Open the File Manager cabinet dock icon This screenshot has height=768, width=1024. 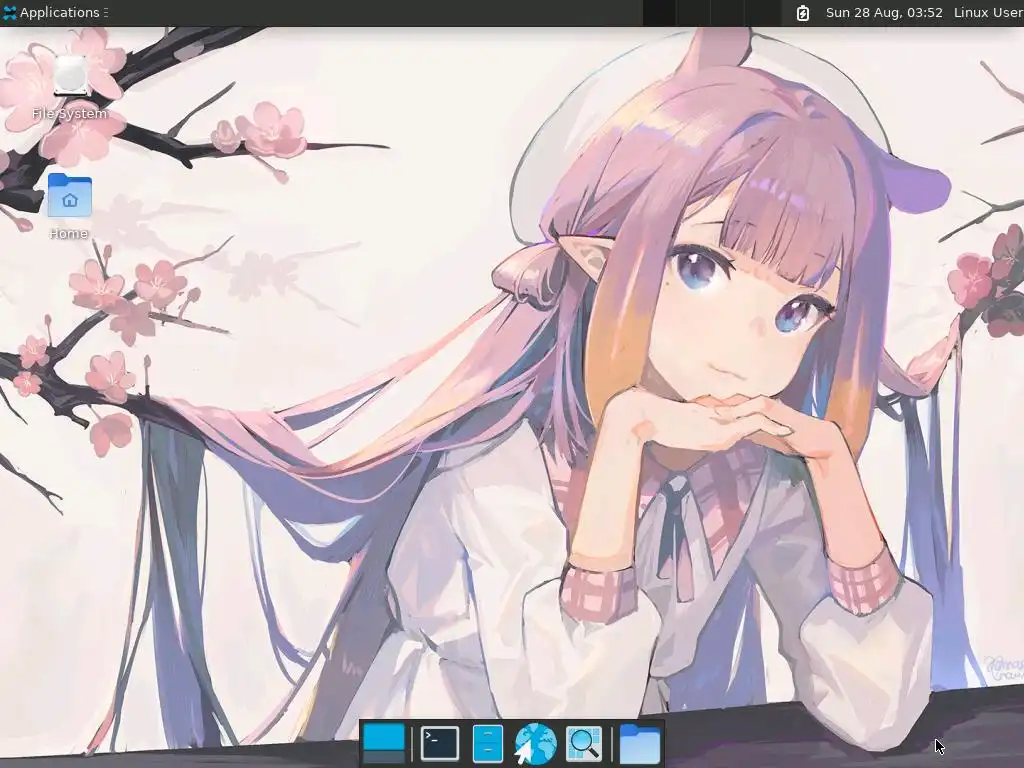click(487, 743)
